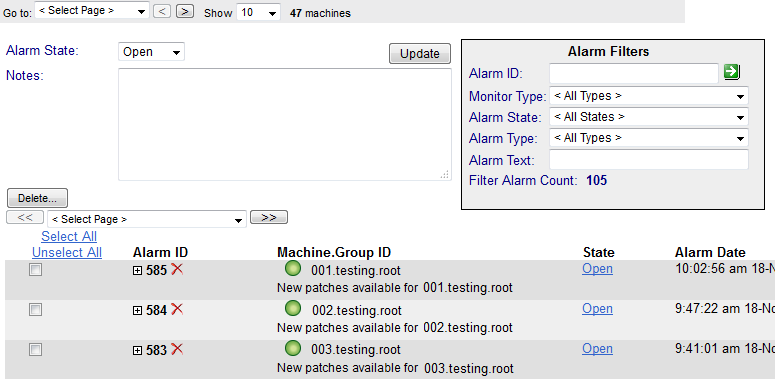Click the Select All link
This screenshot has height=379, width=775.
point(69,236)
